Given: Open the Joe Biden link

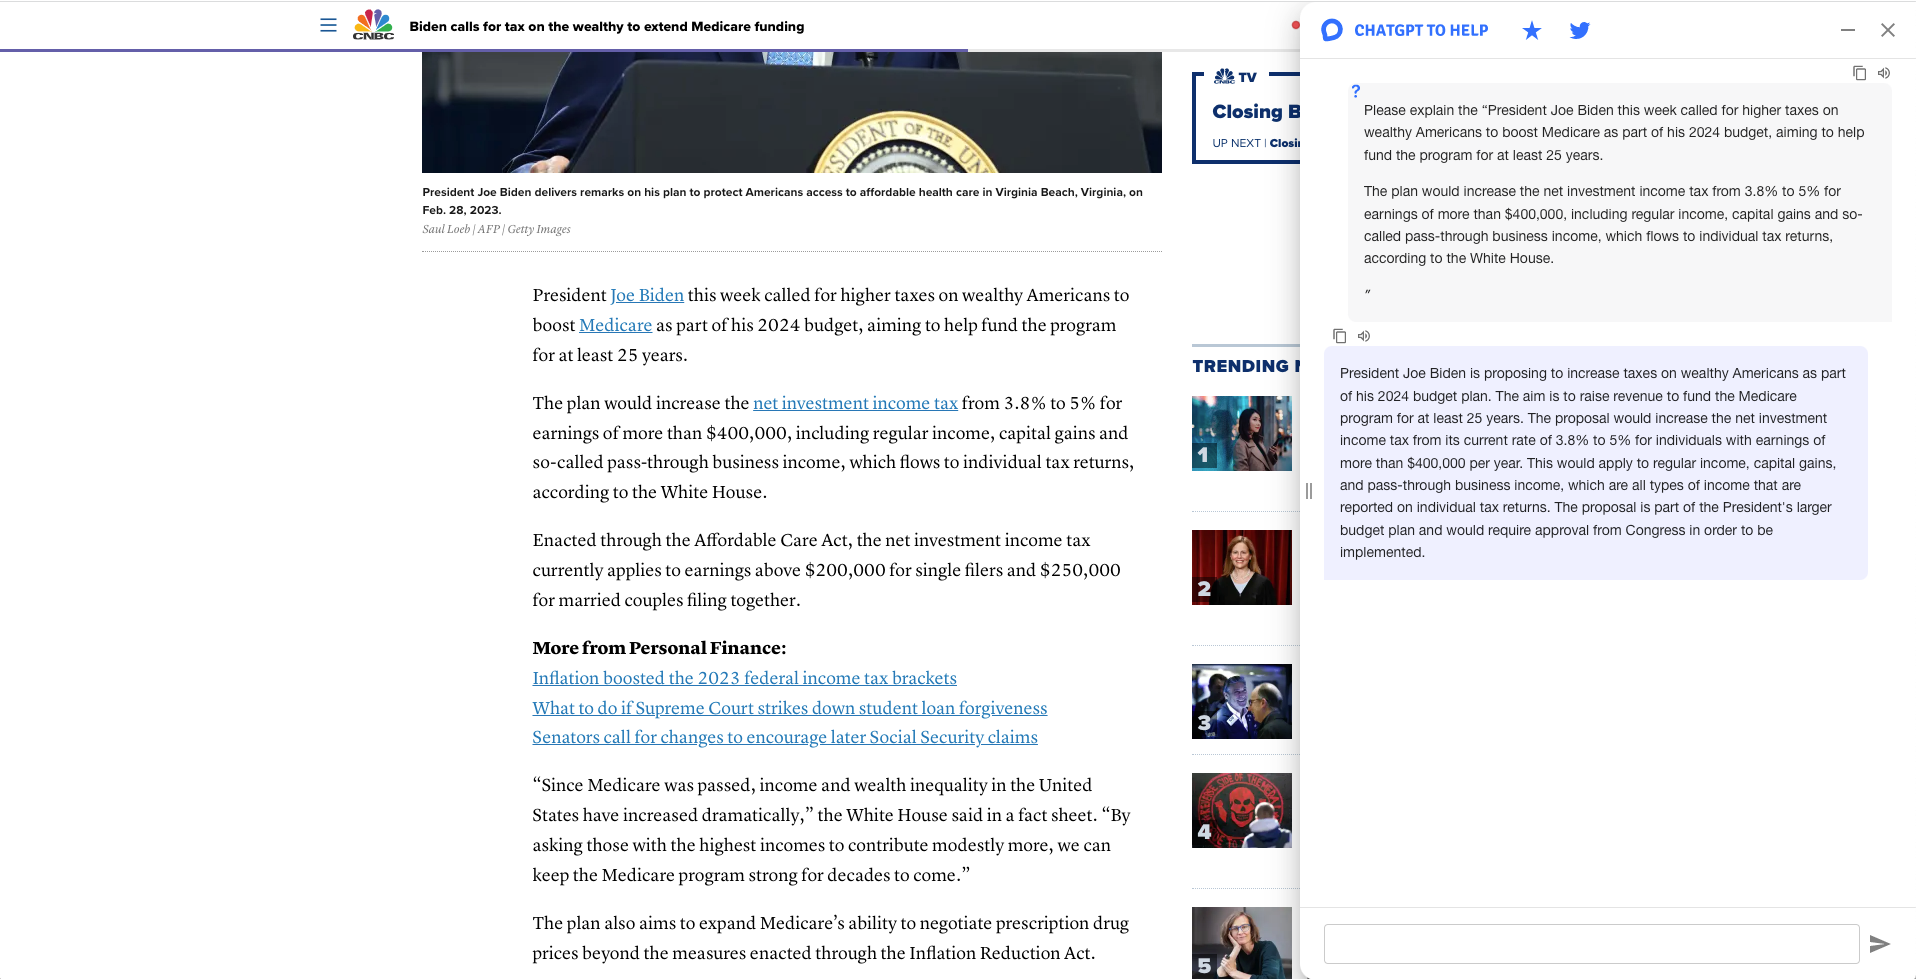Looking at the screenshot, I should (647, 295).
